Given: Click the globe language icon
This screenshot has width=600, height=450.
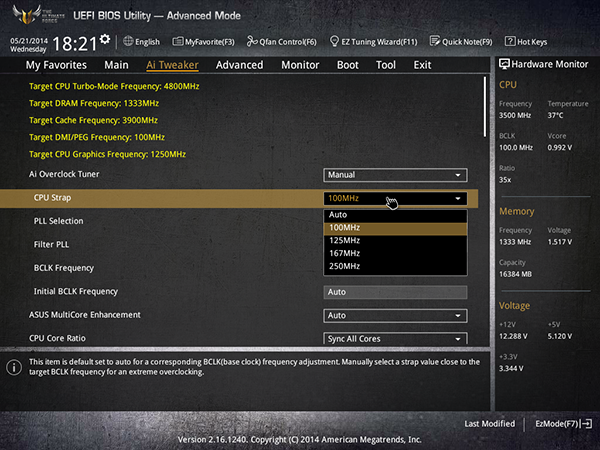Looking at the screenshot, I should [128, 41].
